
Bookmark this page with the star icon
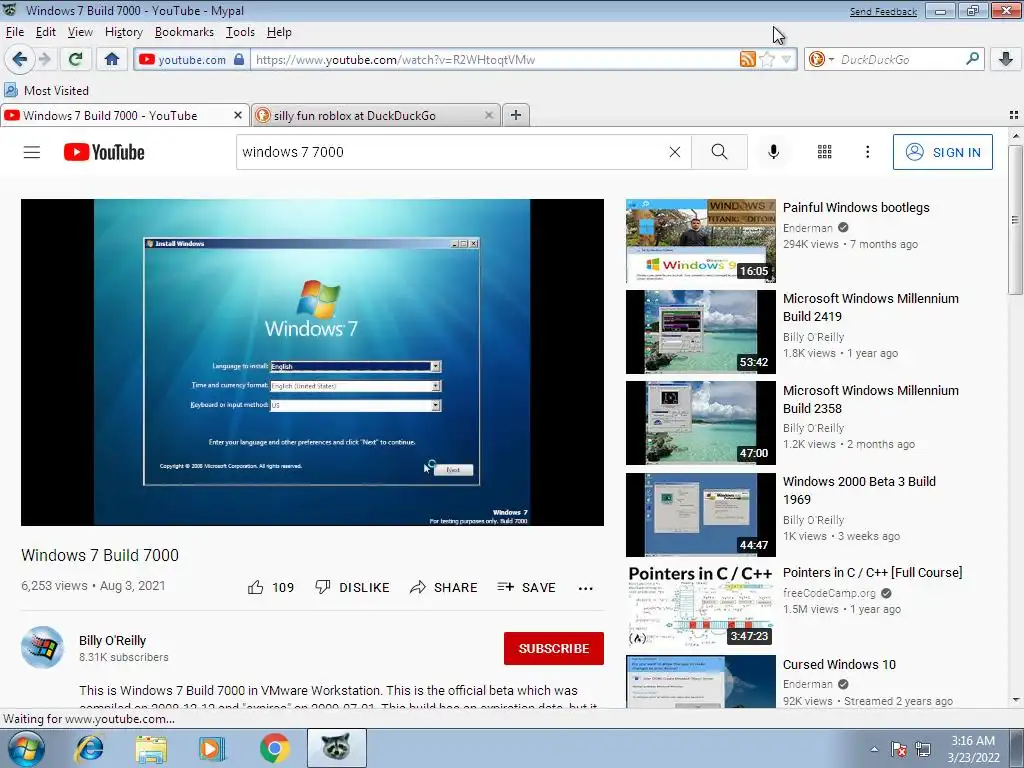click(x=767, y=59)
